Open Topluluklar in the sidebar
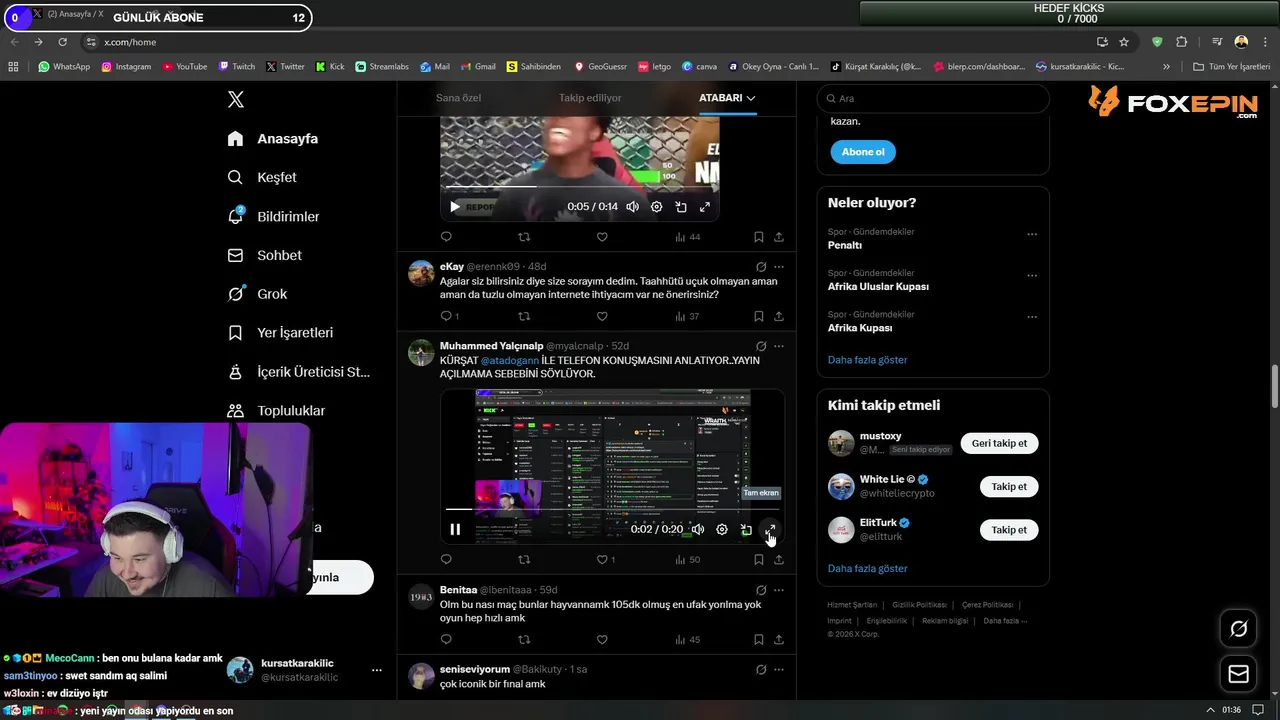1280x720 pixels. click(276, 410)
